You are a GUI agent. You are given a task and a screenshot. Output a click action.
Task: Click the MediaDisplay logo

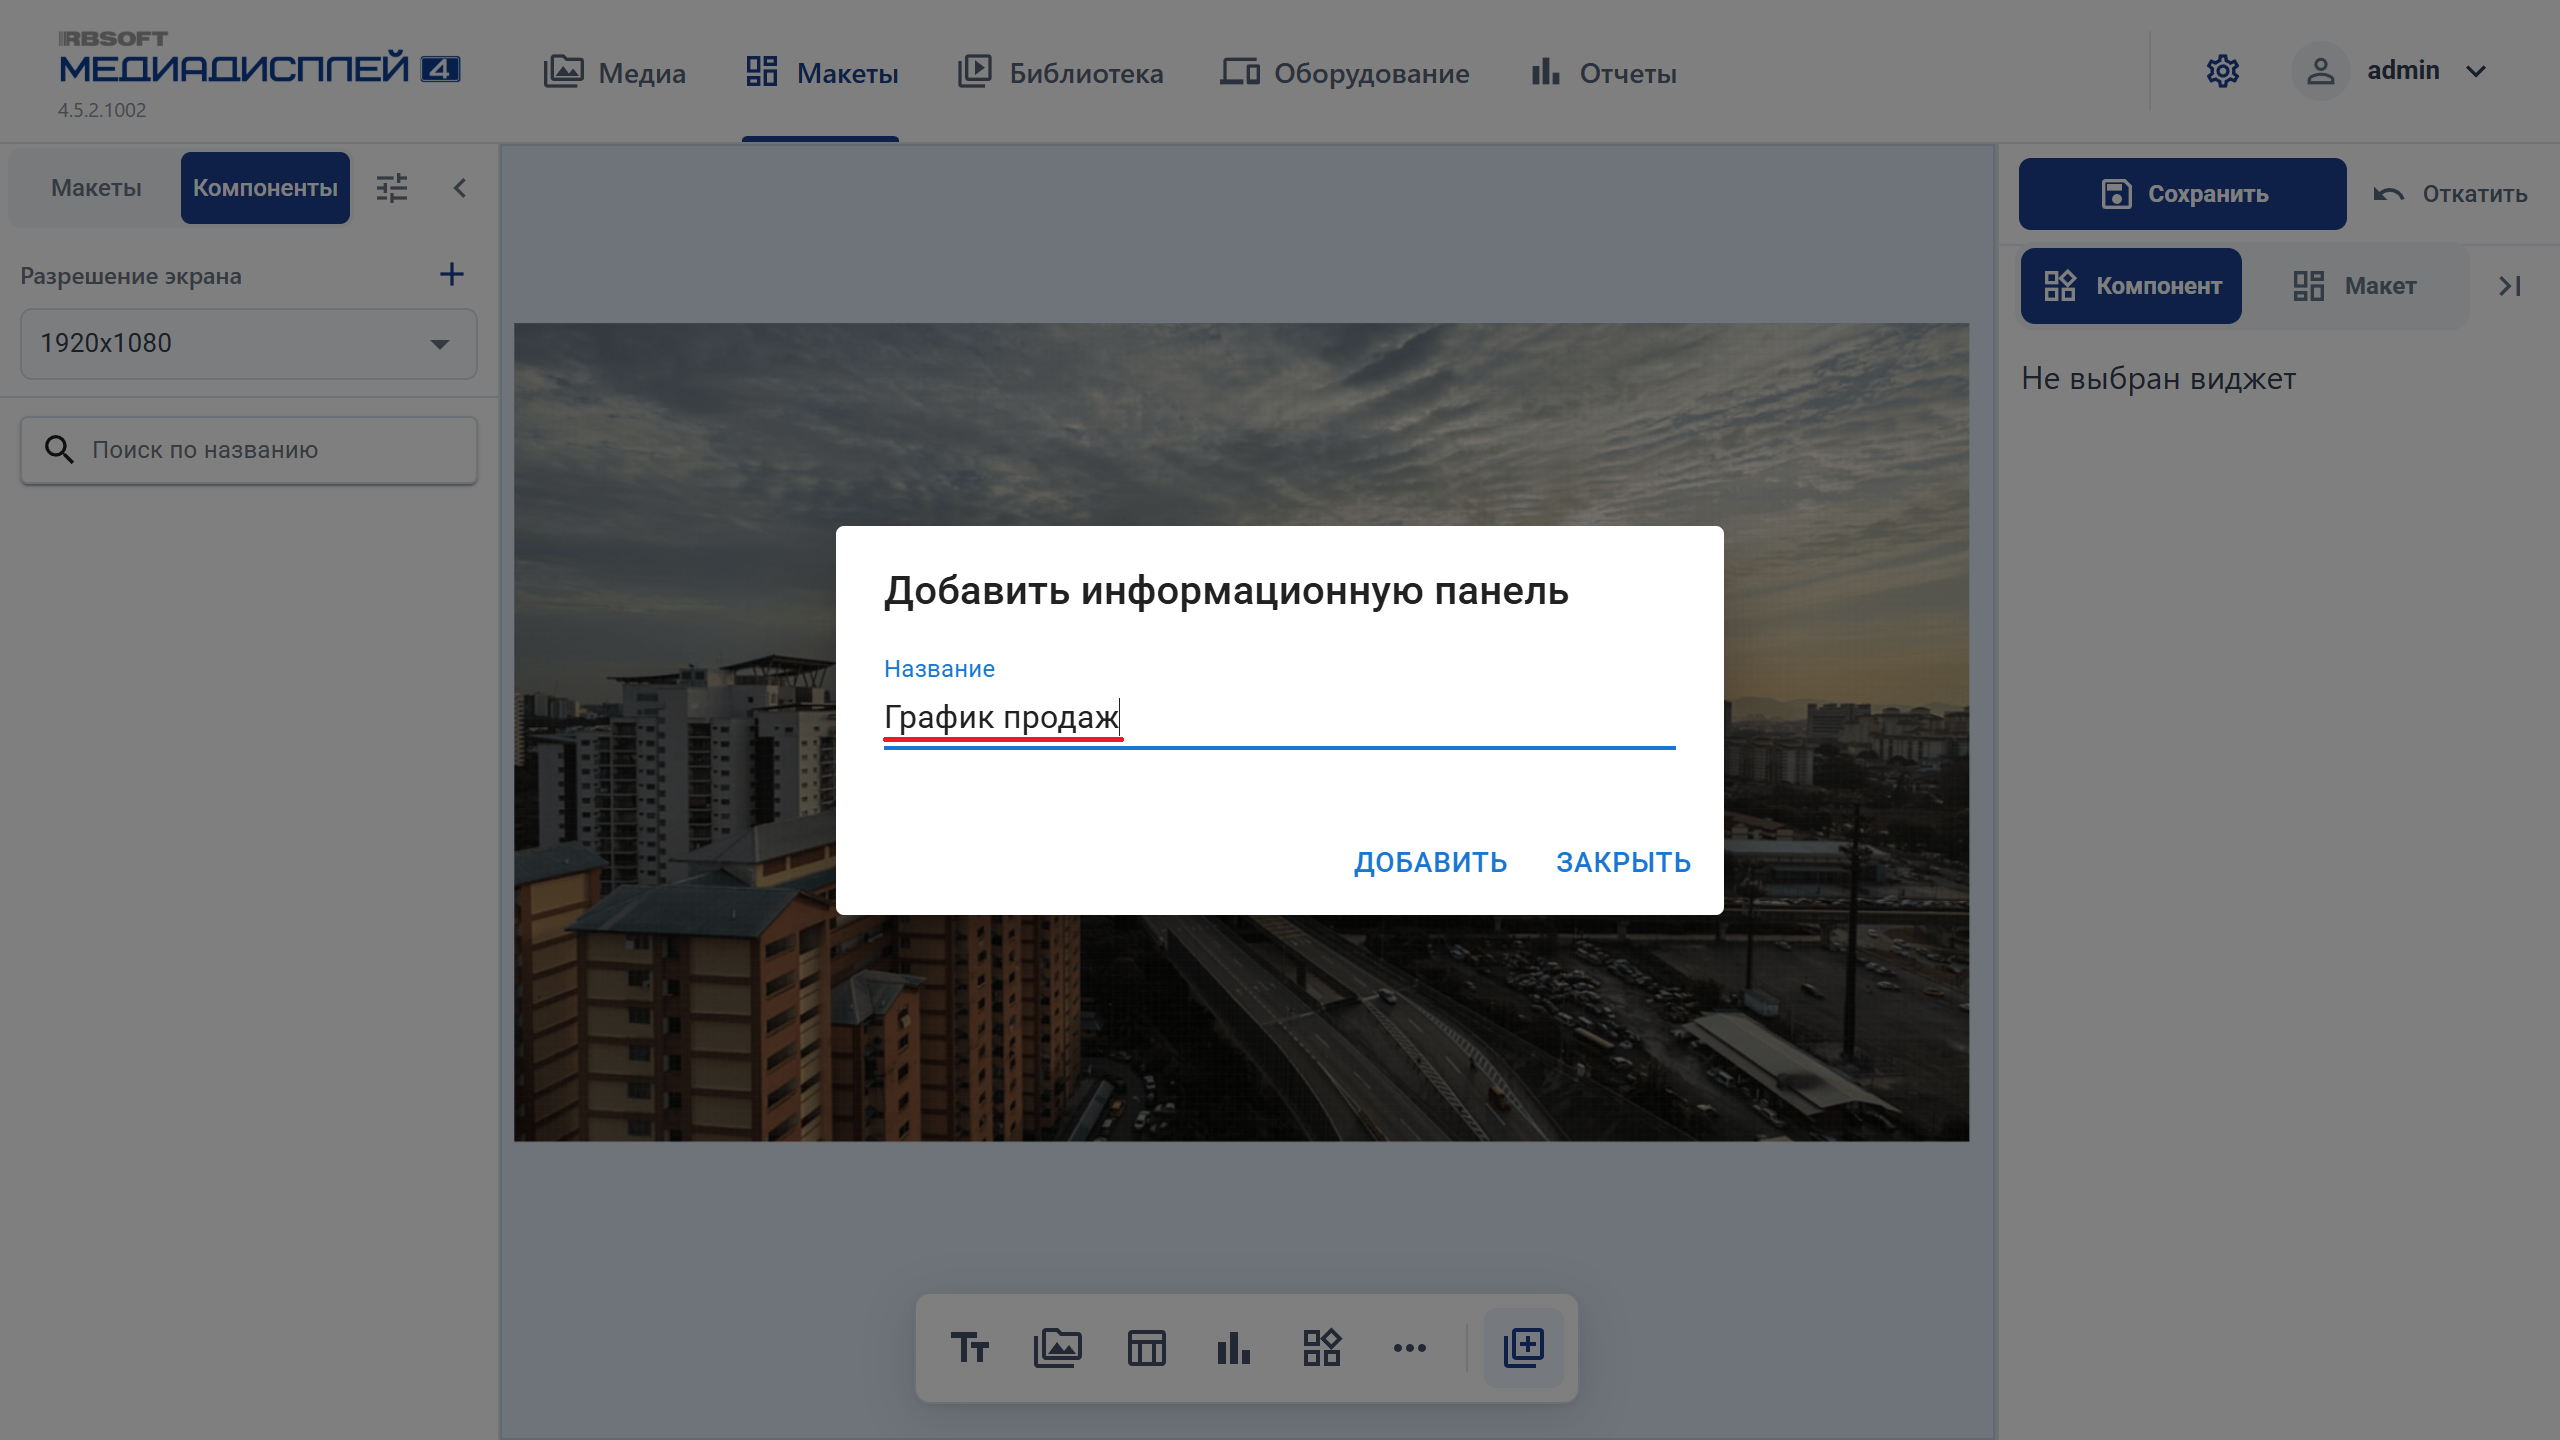click(259, 58)
